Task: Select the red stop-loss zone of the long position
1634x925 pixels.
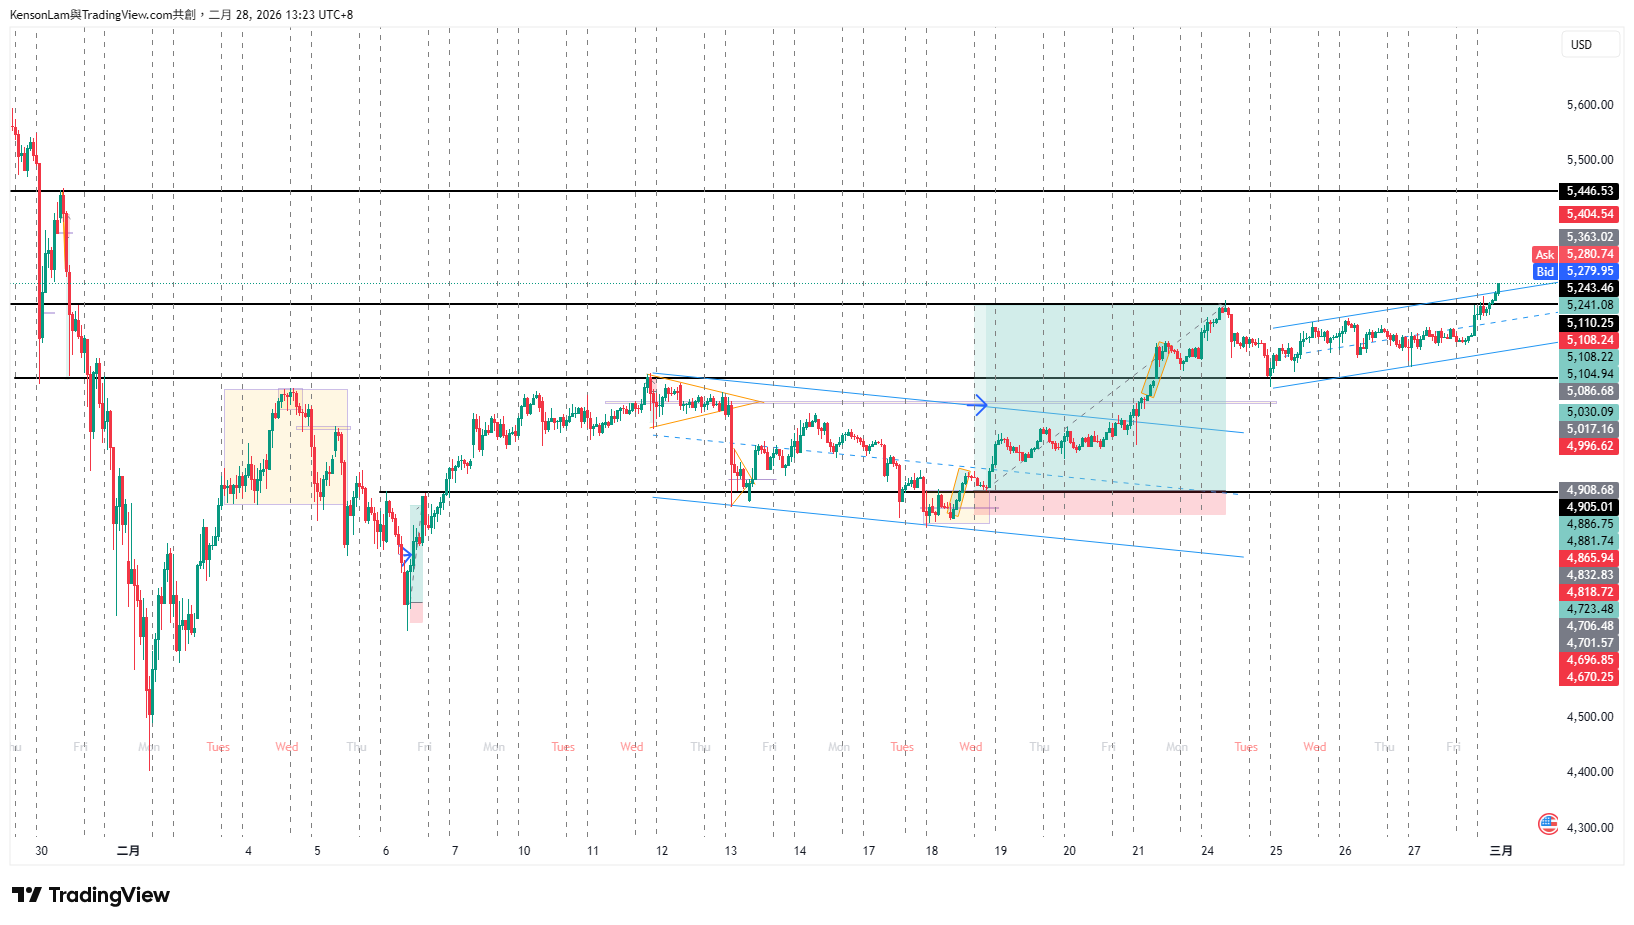Action: 1100,503
